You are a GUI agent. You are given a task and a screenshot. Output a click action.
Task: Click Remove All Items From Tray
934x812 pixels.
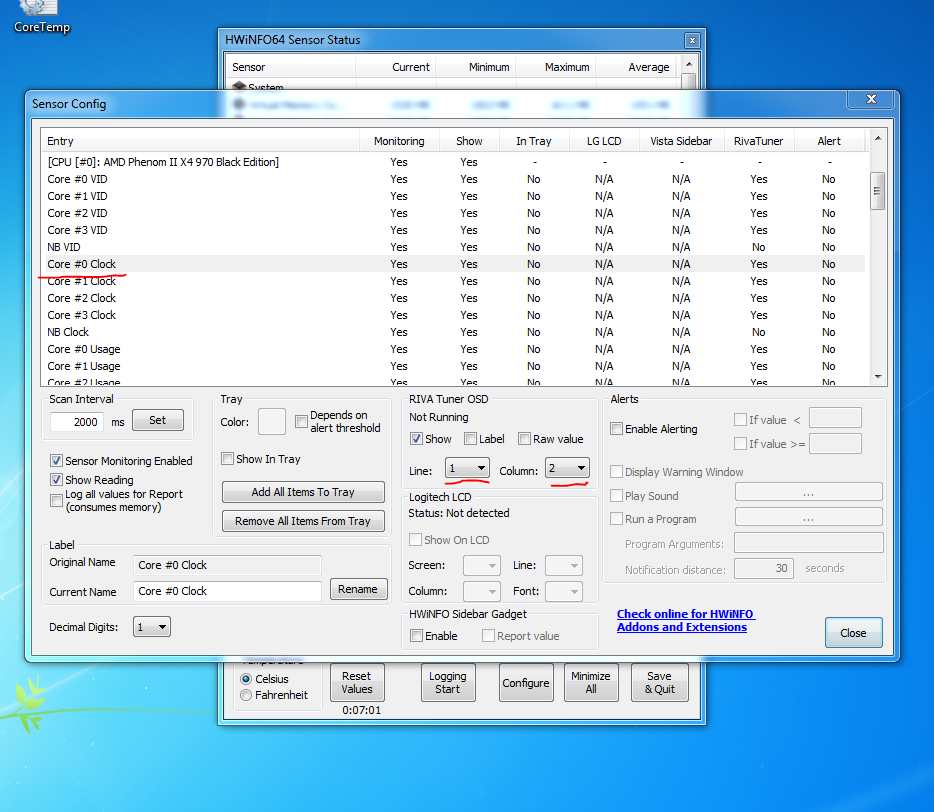(x=303, y=521)
